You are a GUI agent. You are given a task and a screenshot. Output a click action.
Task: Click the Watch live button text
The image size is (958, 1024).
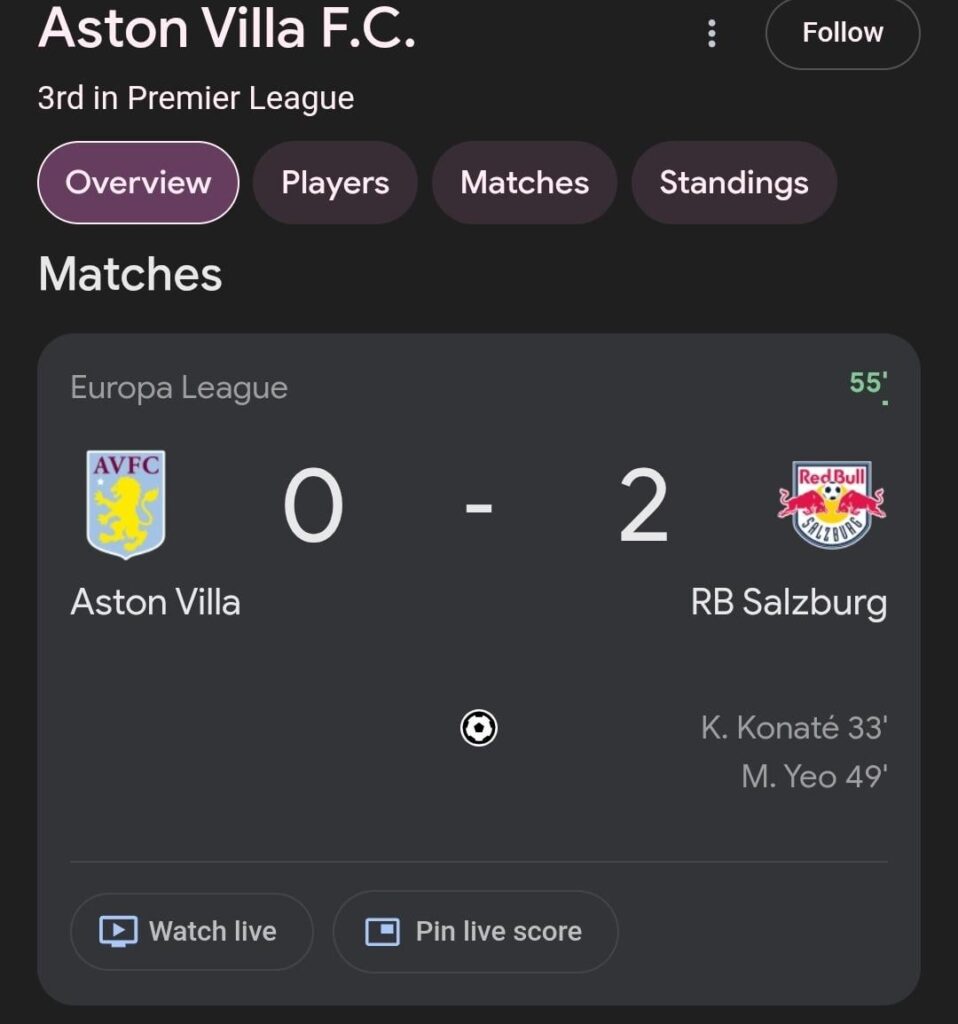click(212, 932)
